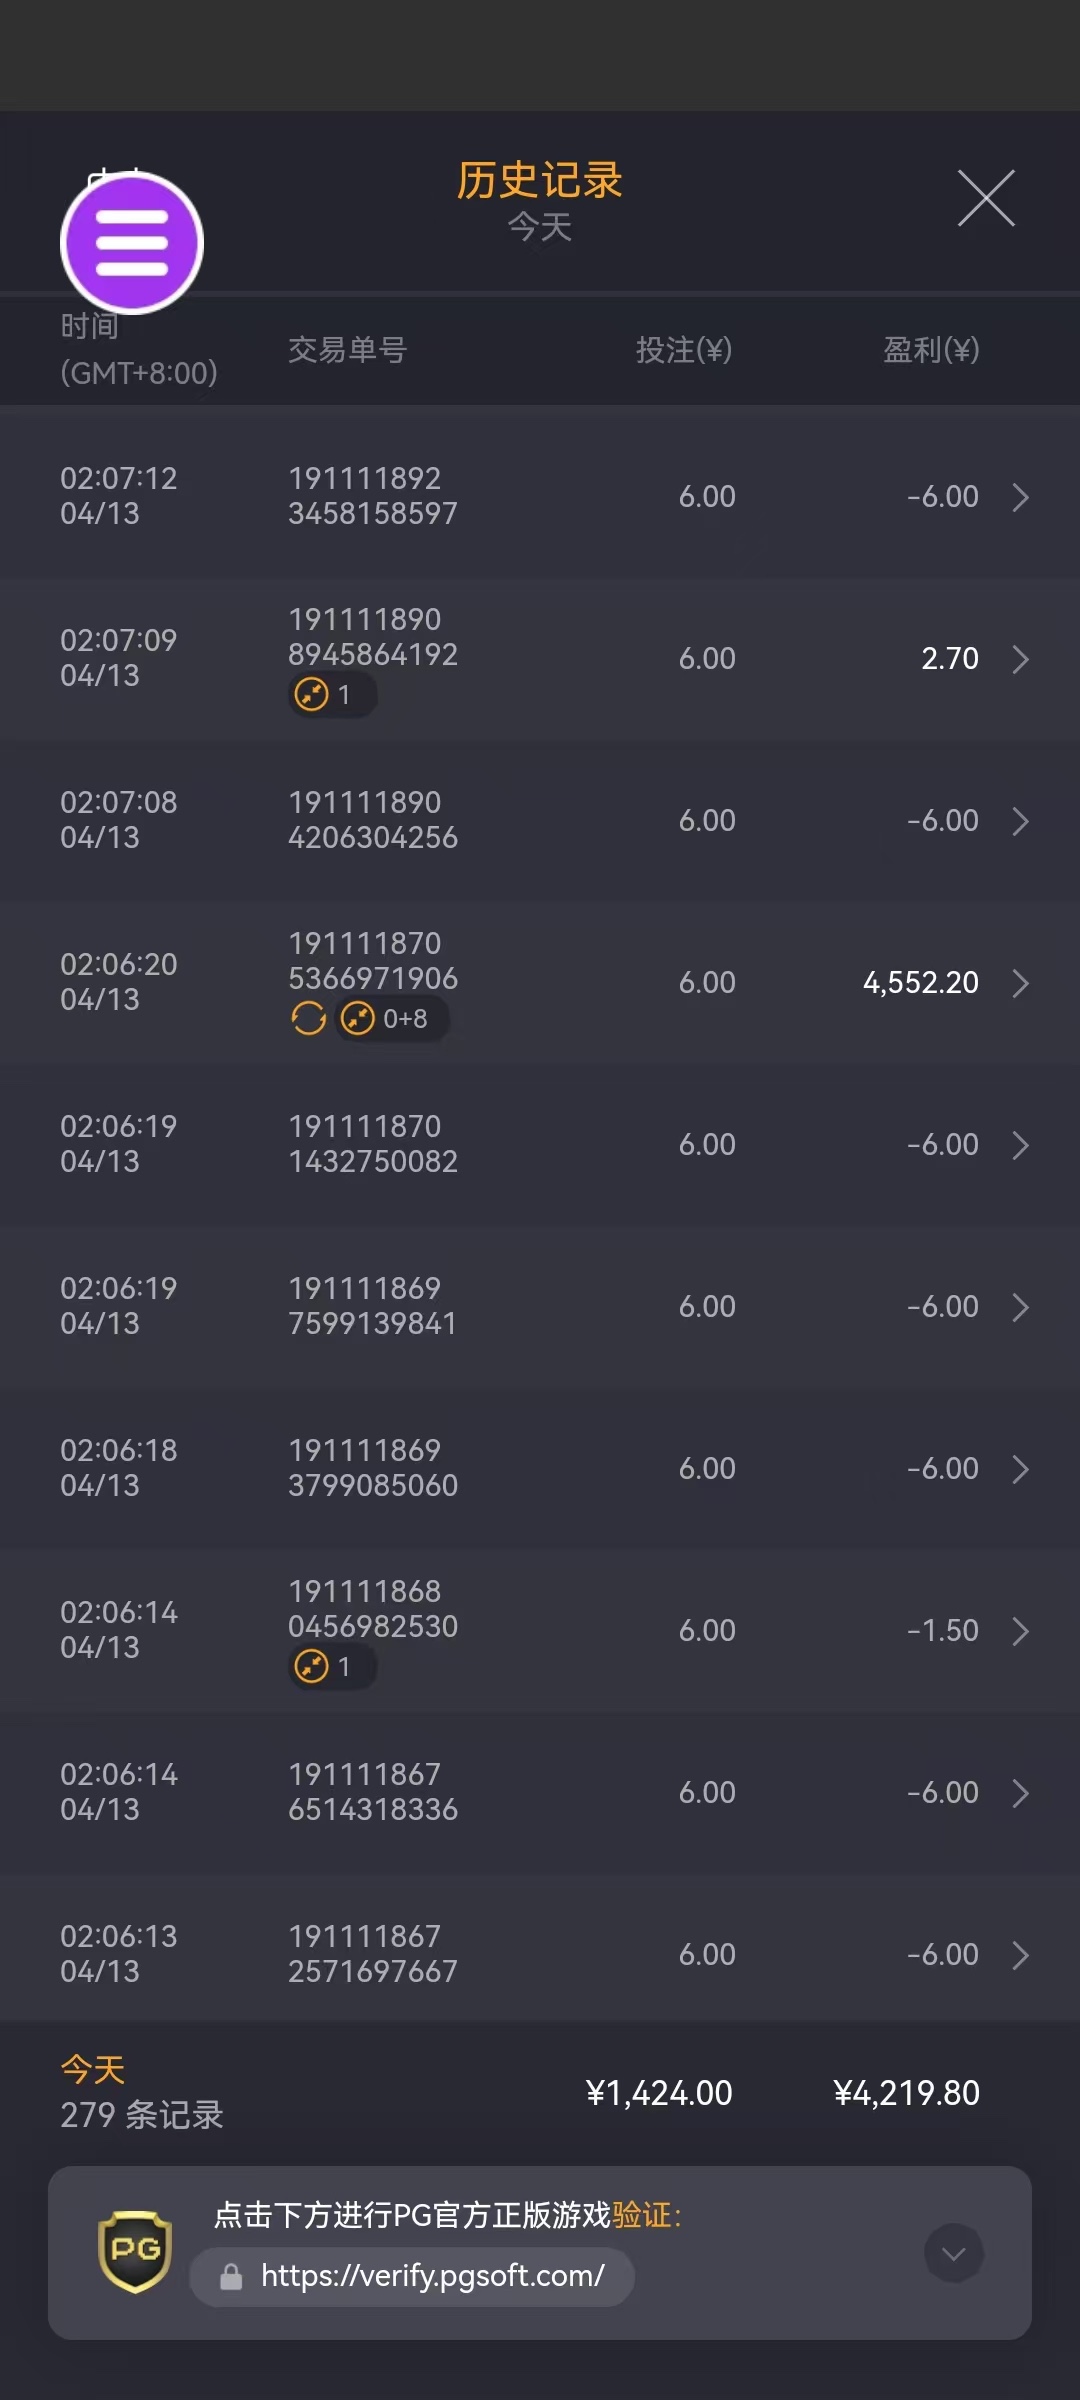The height and width of the screenshot is (2400, 1080).
Task: Open the verify.pgsoft.com link
Action: pos(432,2276)
